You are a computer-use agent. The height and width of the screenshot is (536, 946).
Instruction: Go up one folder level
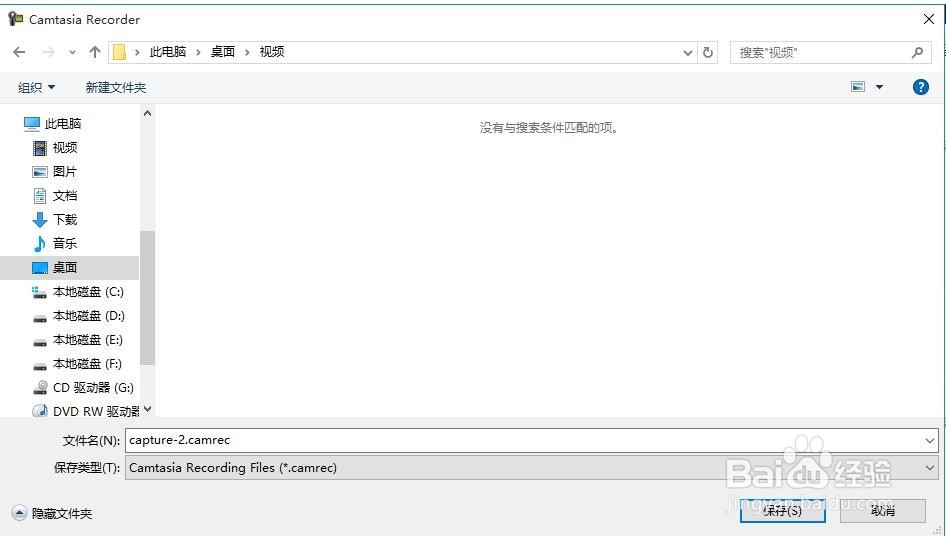(95, 53)
